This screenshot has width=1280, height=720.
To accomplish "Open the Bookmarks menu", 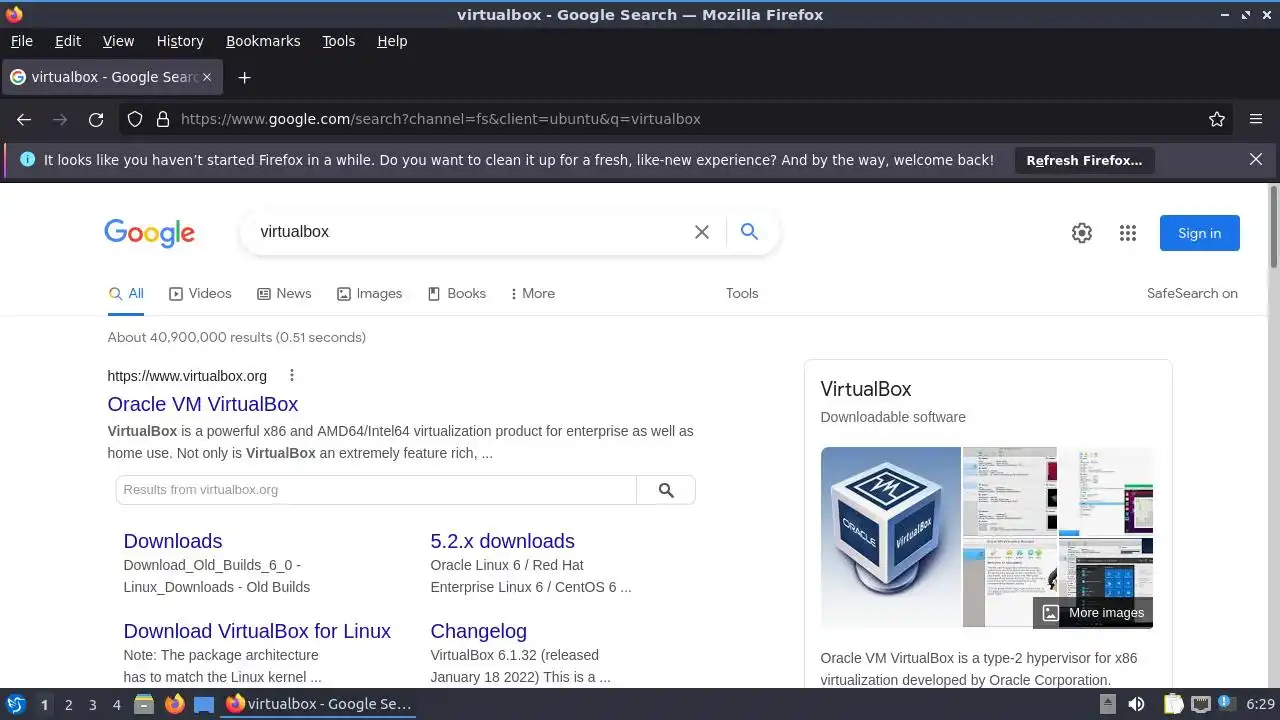I will [263, 41].
